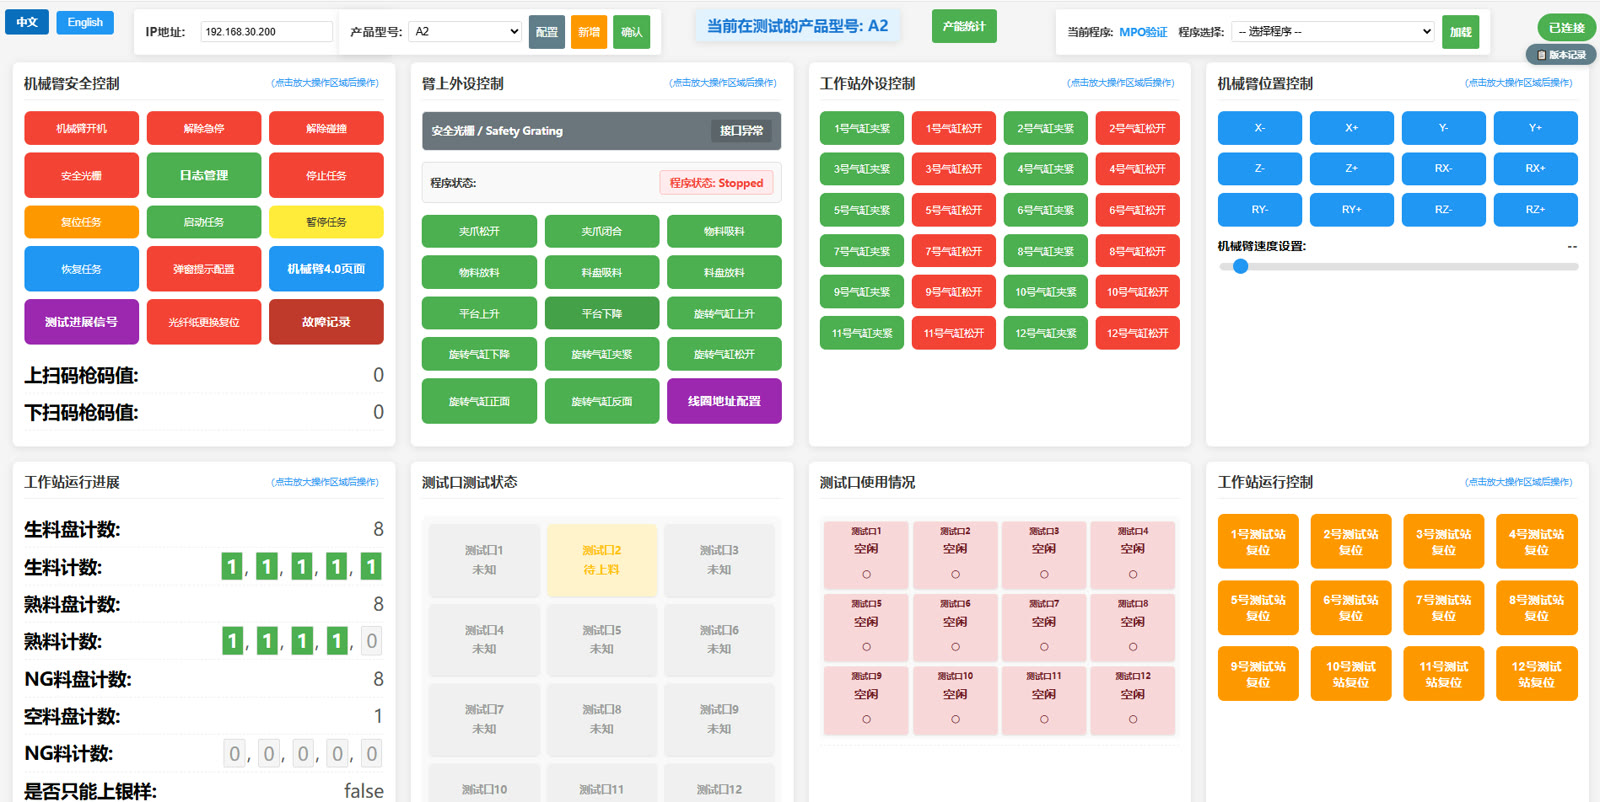Open the 版本记录 version log

point(1561,55)
